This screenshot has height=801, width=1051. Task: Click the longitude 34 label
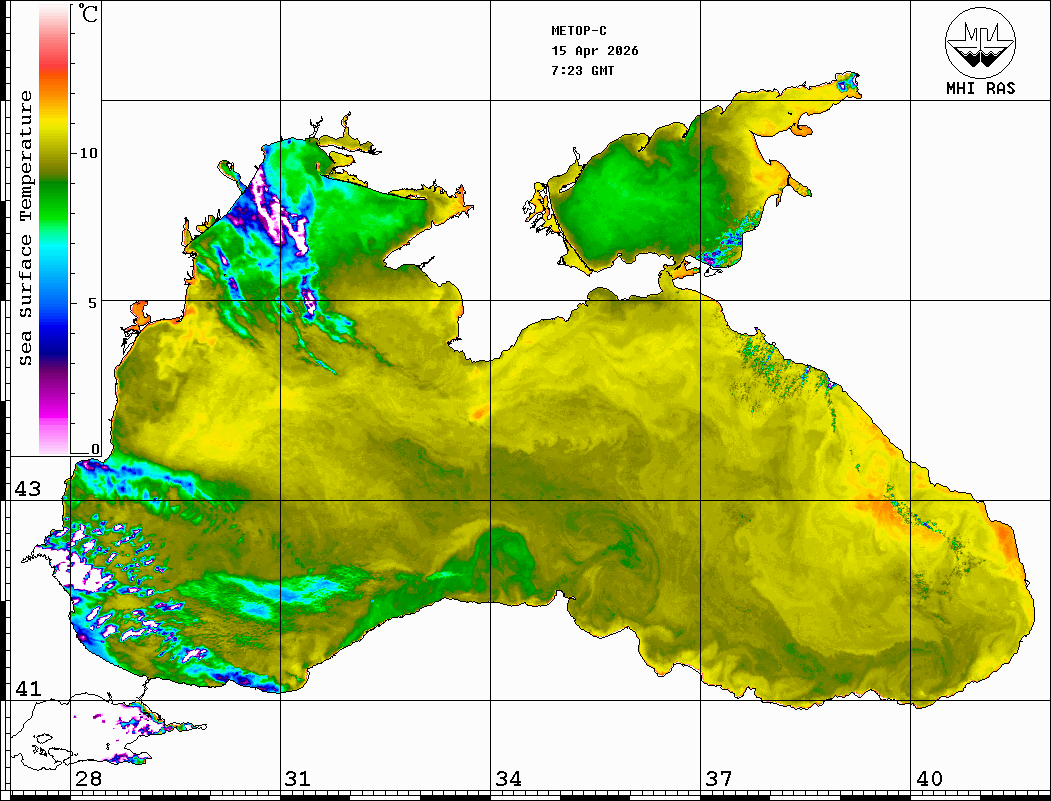tap(508, 779)
